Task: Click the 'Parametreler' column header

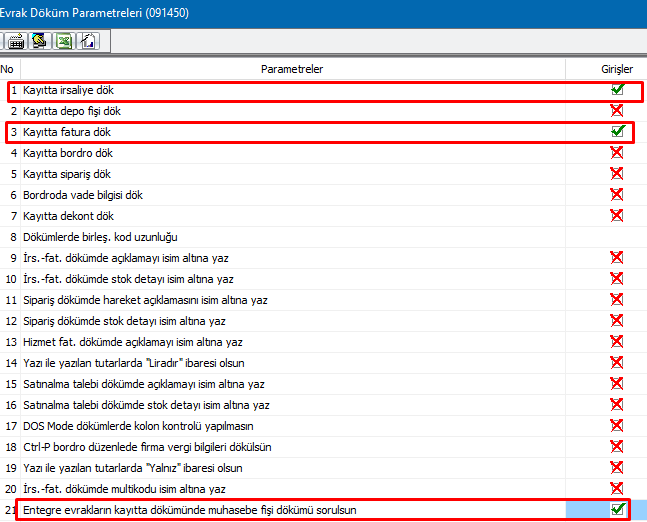Action: pyautogui.click(x=292, y=69)
